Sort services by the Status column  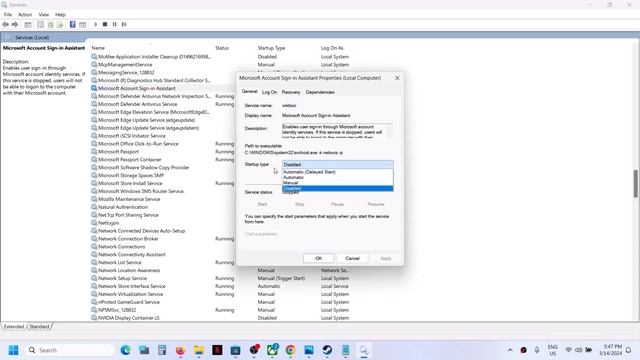(x=222, y=48)
